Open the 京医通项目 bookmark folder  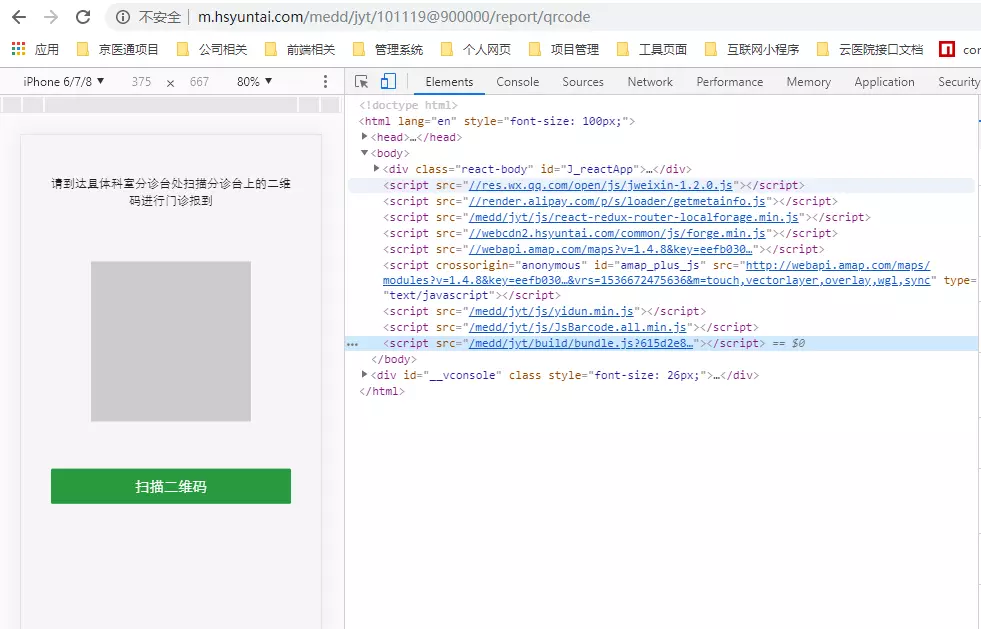click(117, 49)
